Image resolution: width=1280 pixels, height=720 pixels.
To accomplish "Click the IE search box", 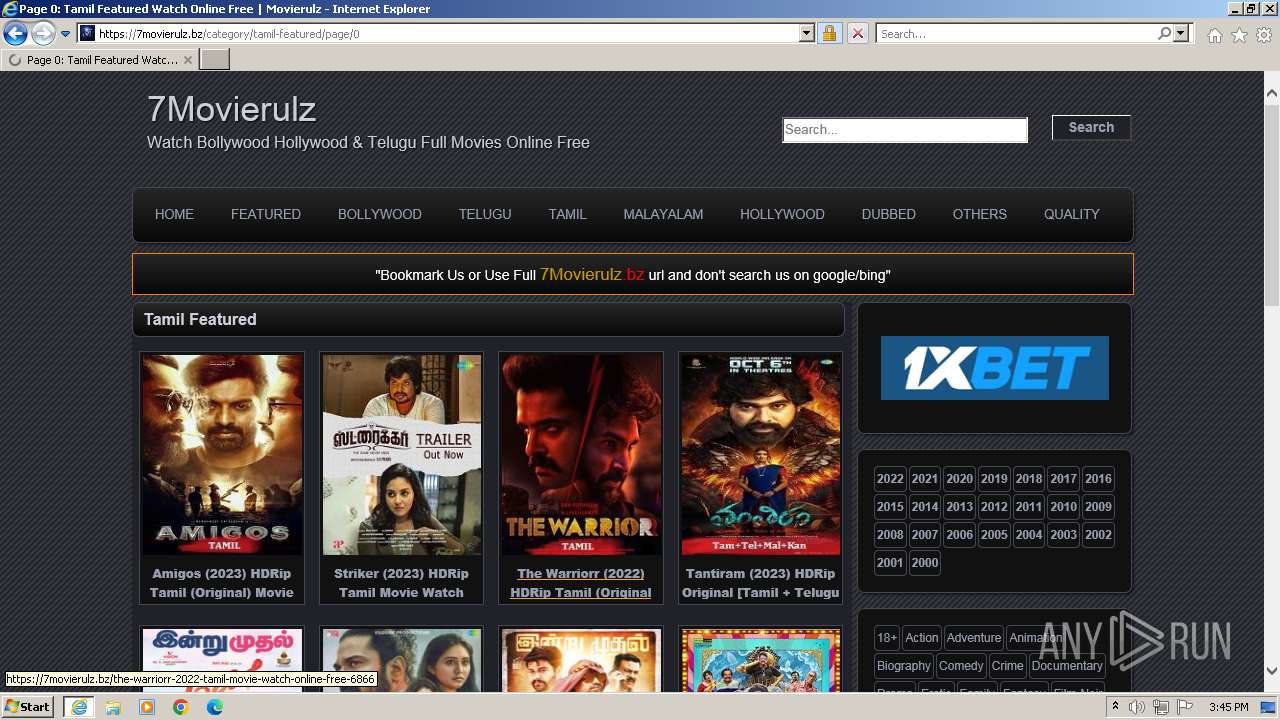I will [x=1015, y=33].
